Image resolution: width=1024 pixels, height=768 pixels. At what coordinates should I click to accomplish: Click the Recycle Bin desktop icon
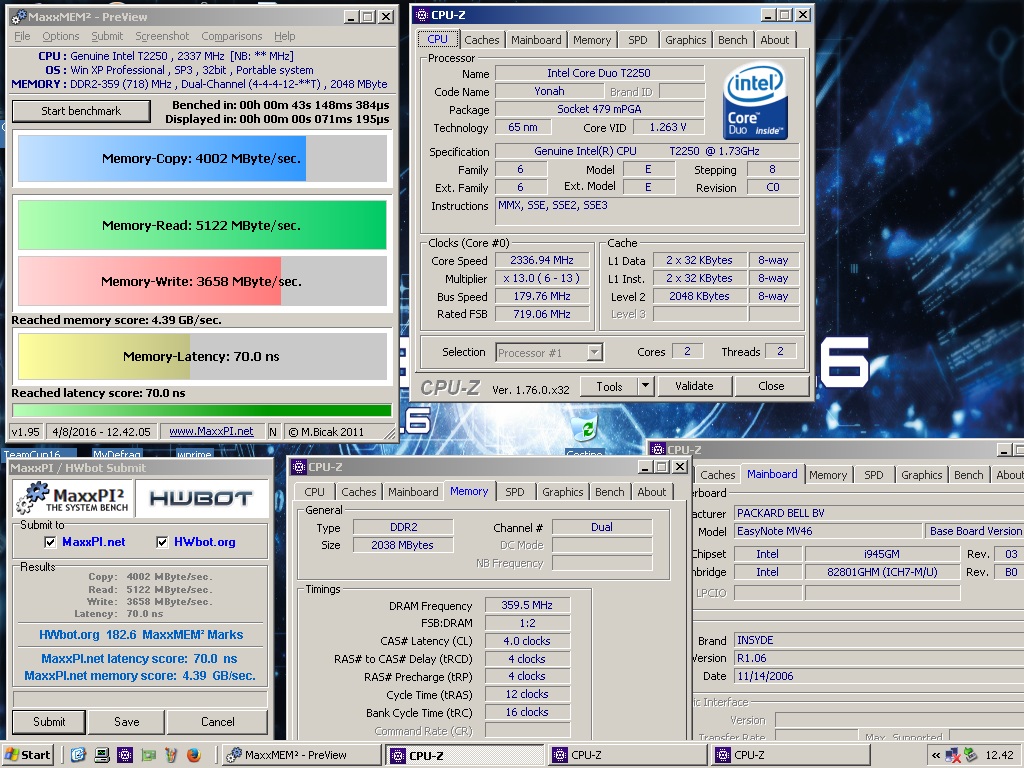(x=586, y=428)
